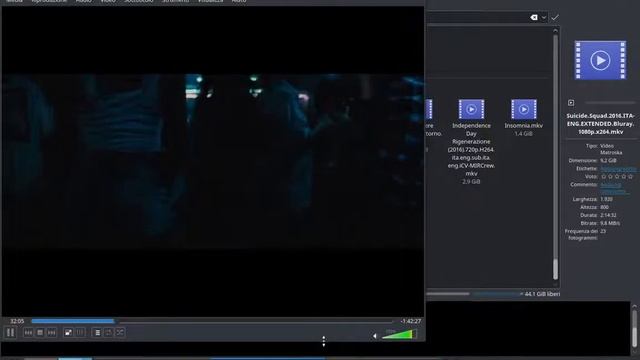Screen dimensions: 640x360
Task: Click the VLC seek bar to jump ahead
Action: click(212, 321)
